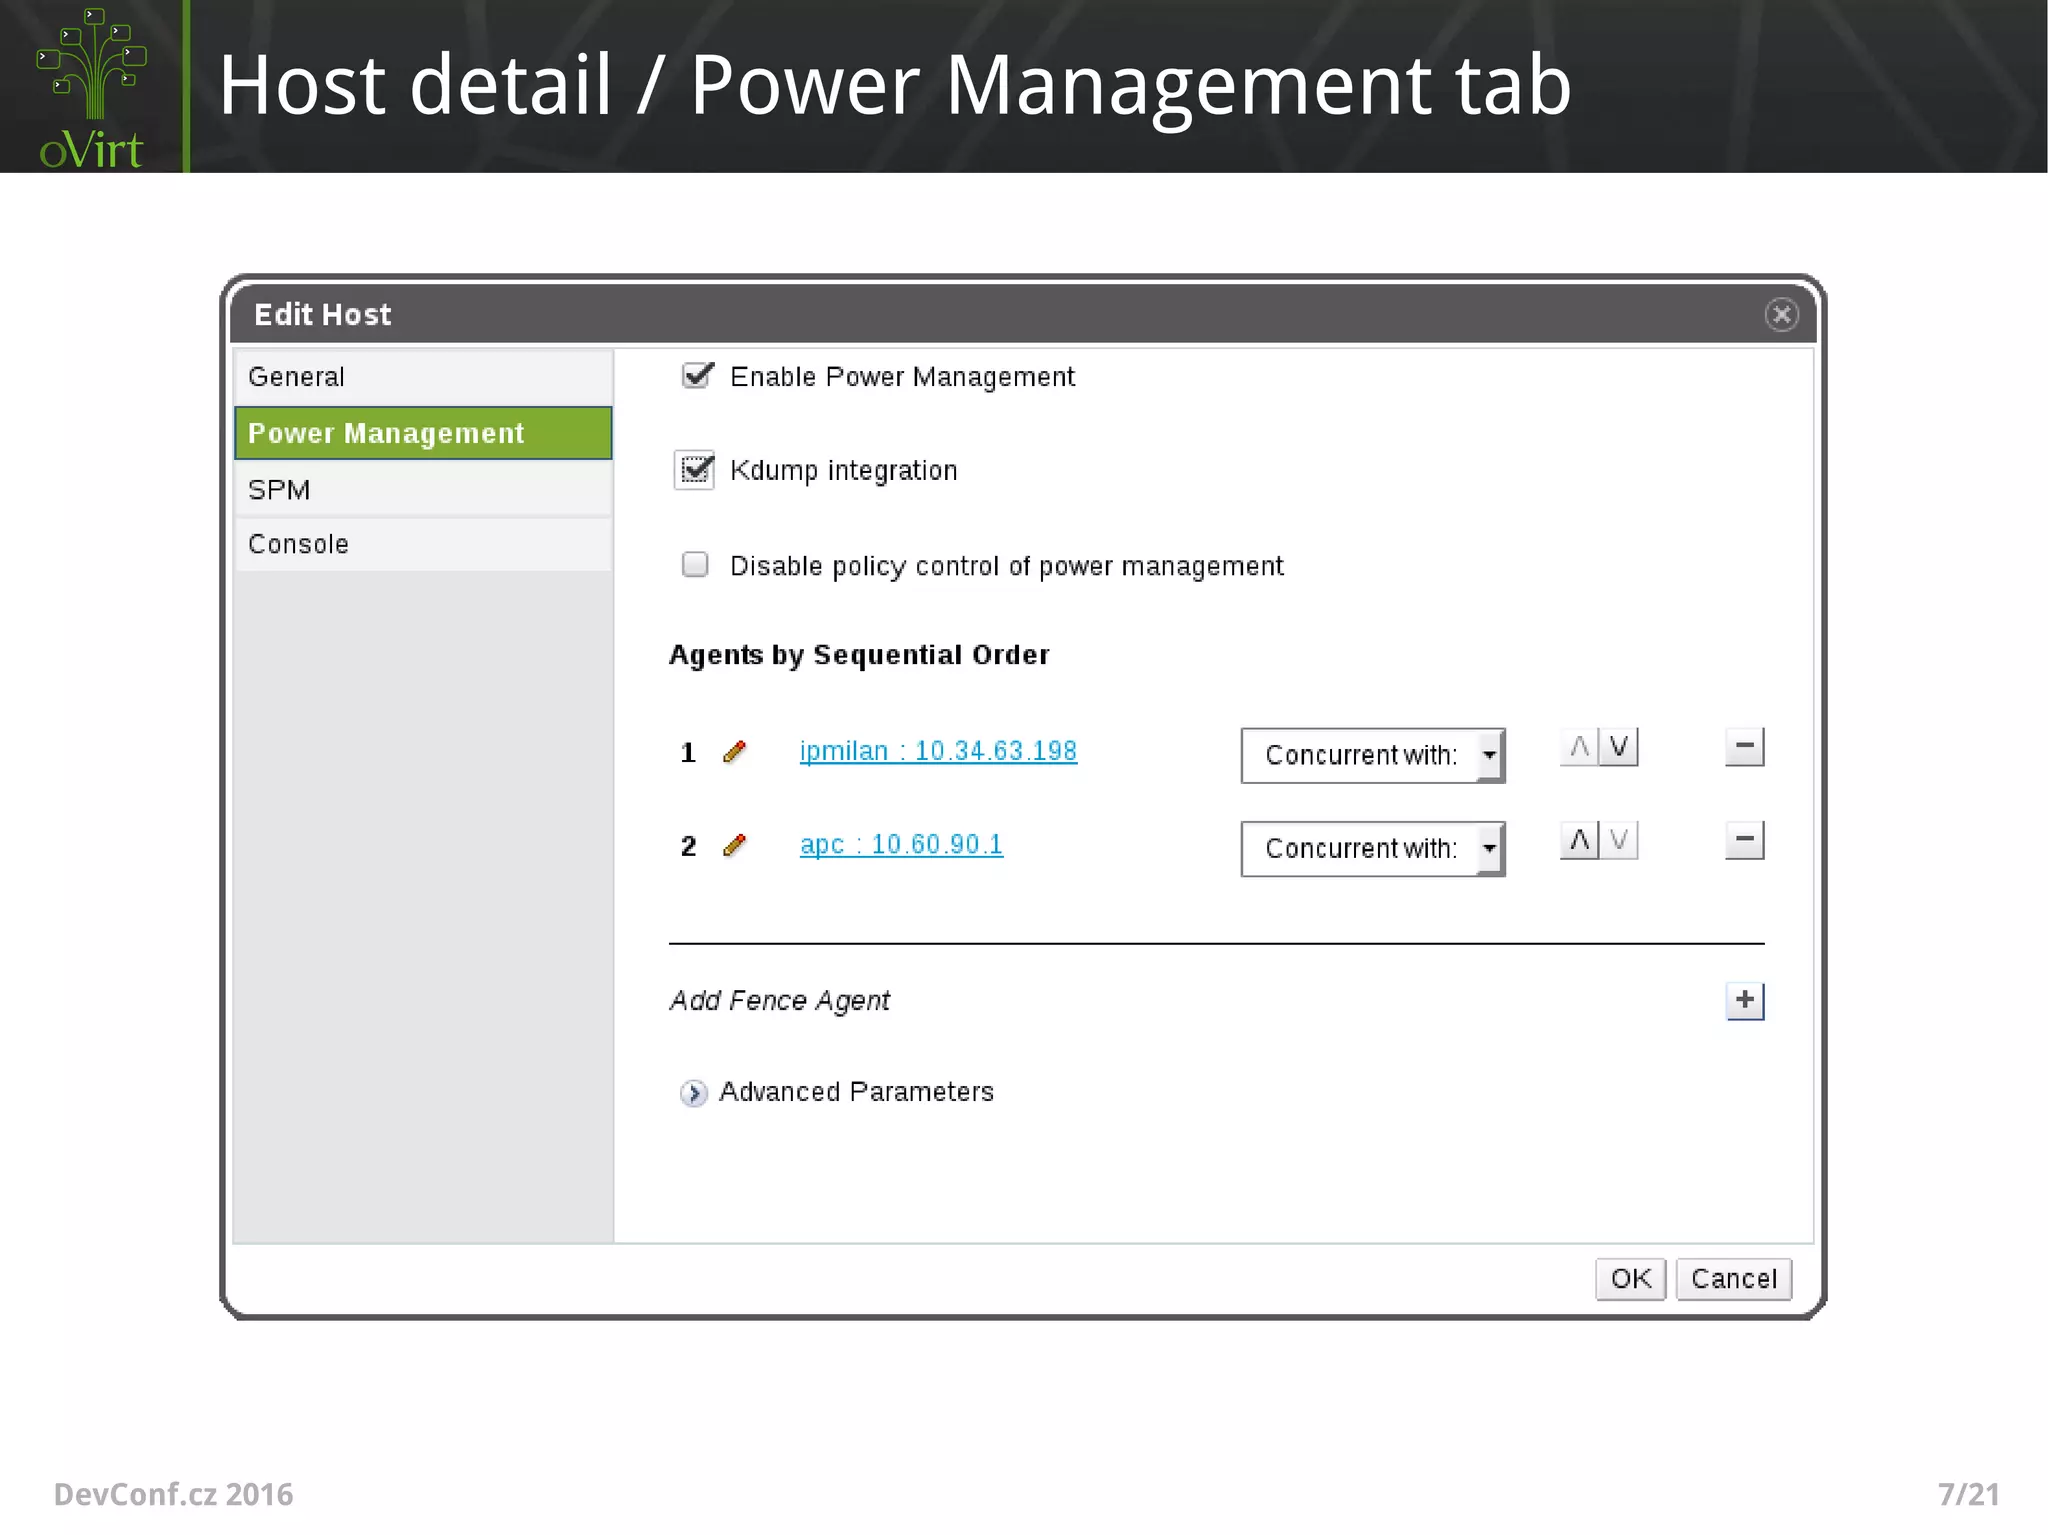
Task: Open the Console tab
Action: (x=423, y=544)
